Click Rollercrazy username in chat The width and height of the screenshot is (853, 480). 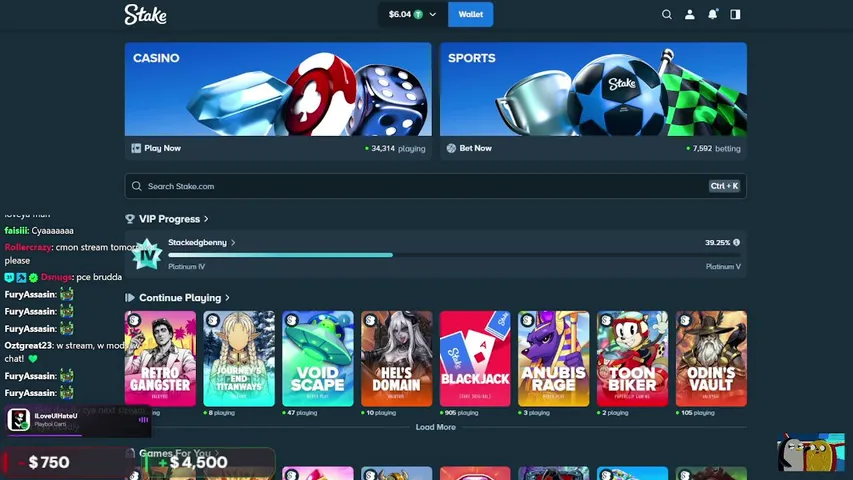click(x=28, y=247)
